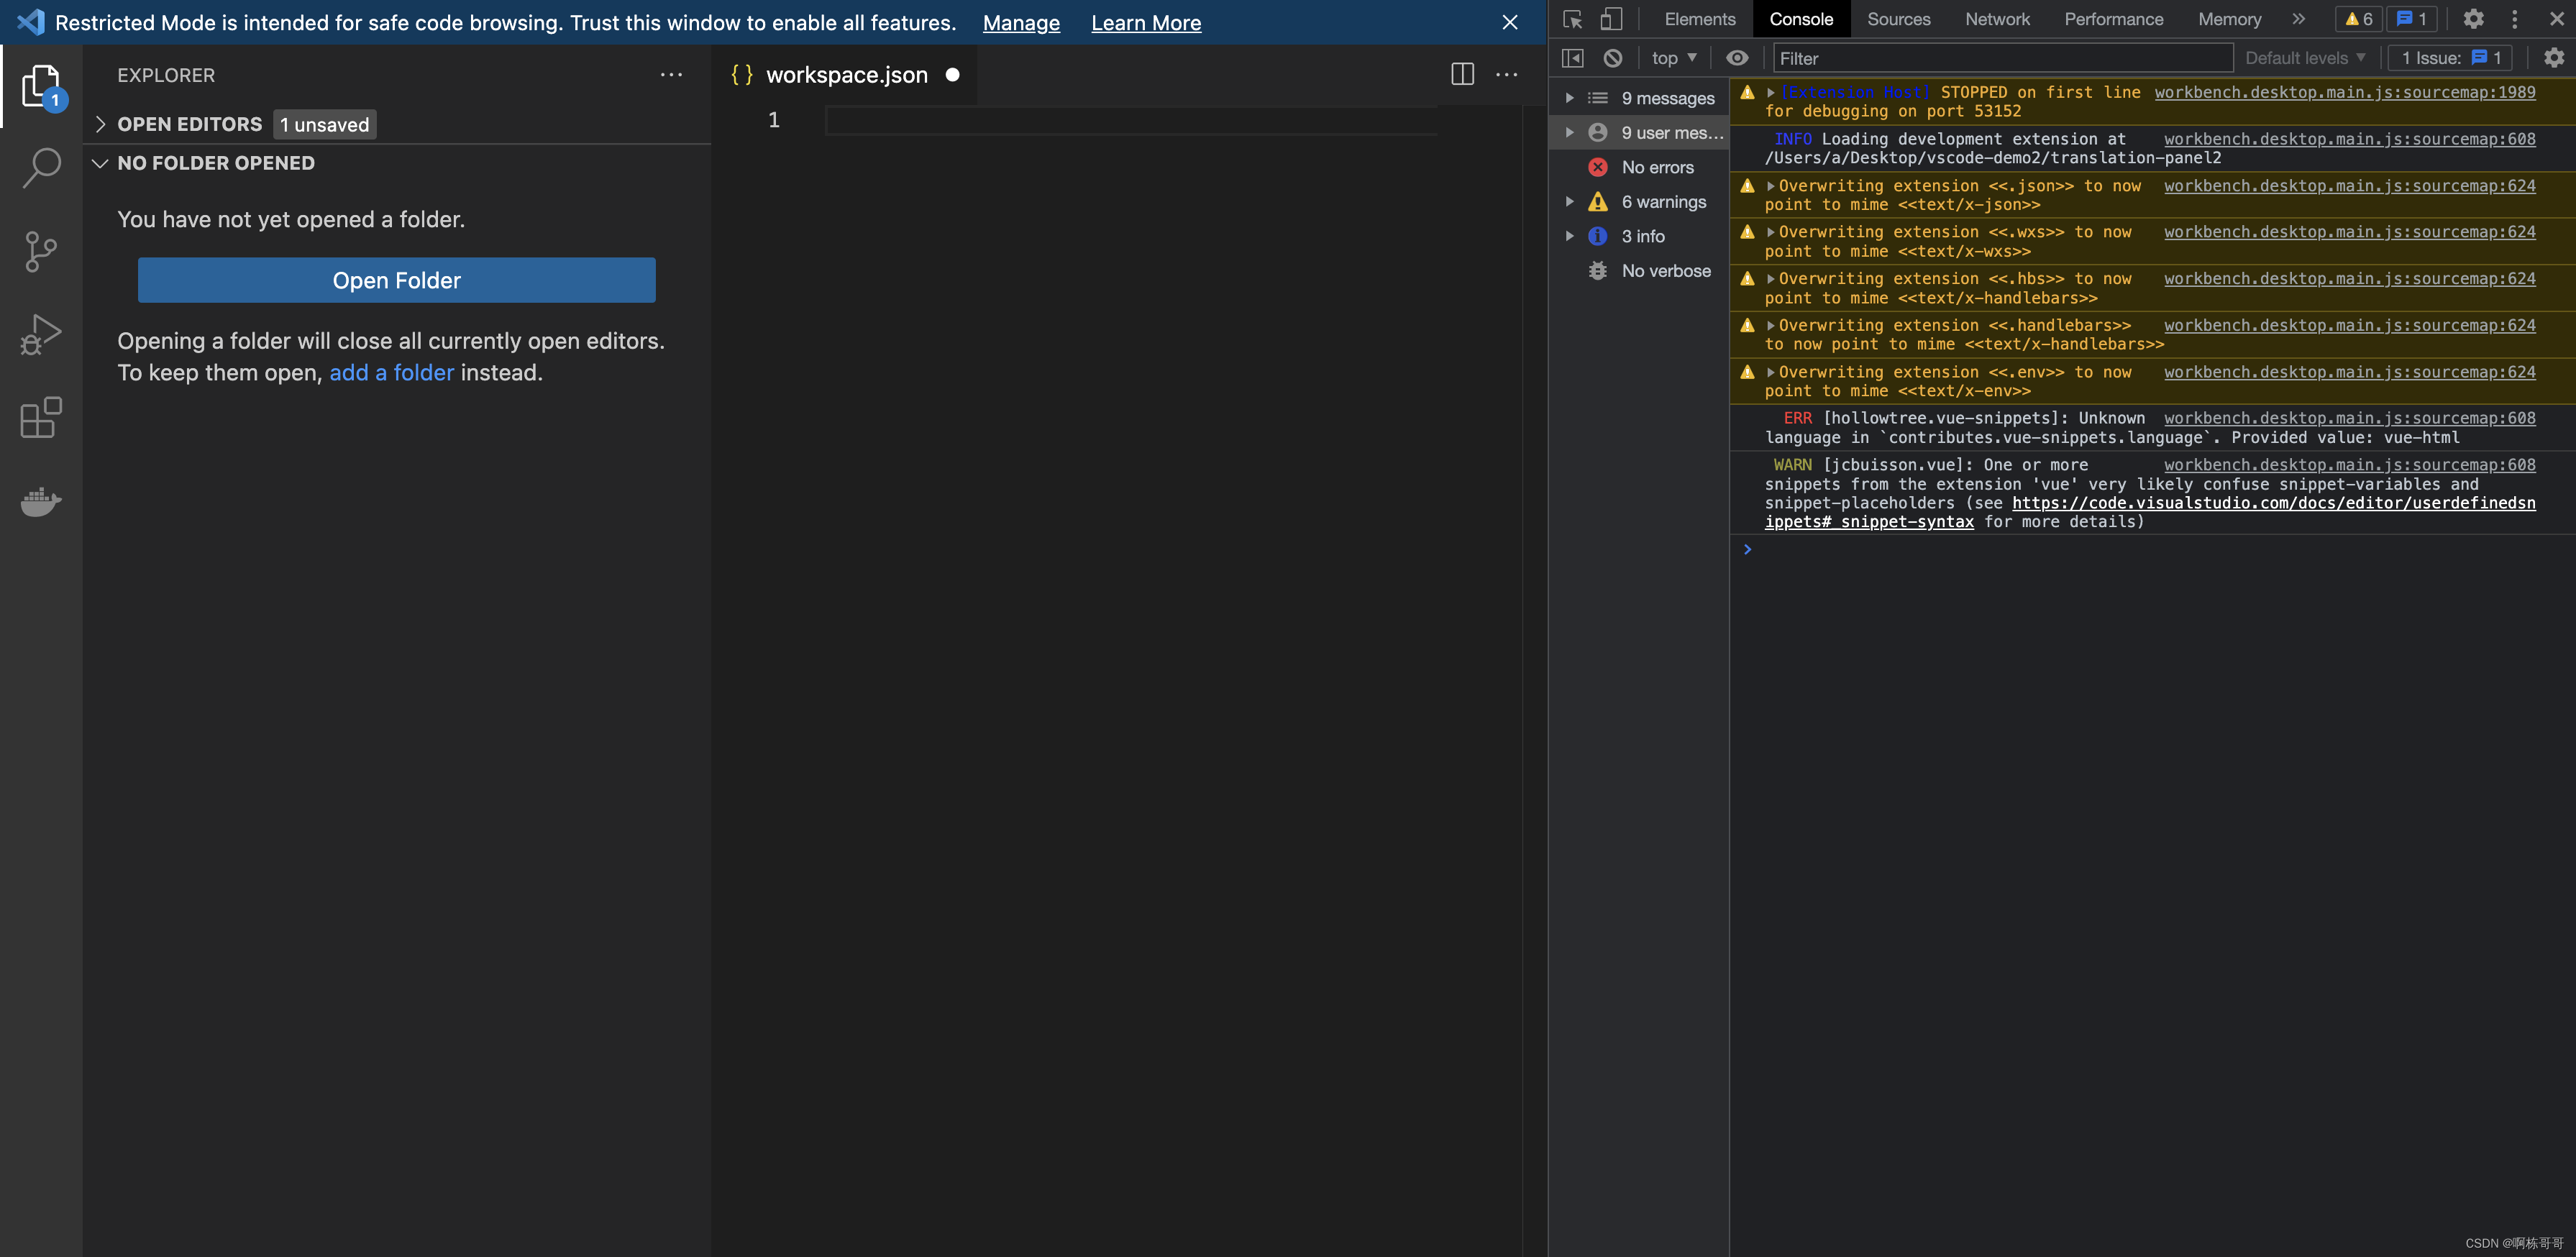Open the Default levels dropdown
This screenshot has width=2576, height=1257.
coord(2305,58)
